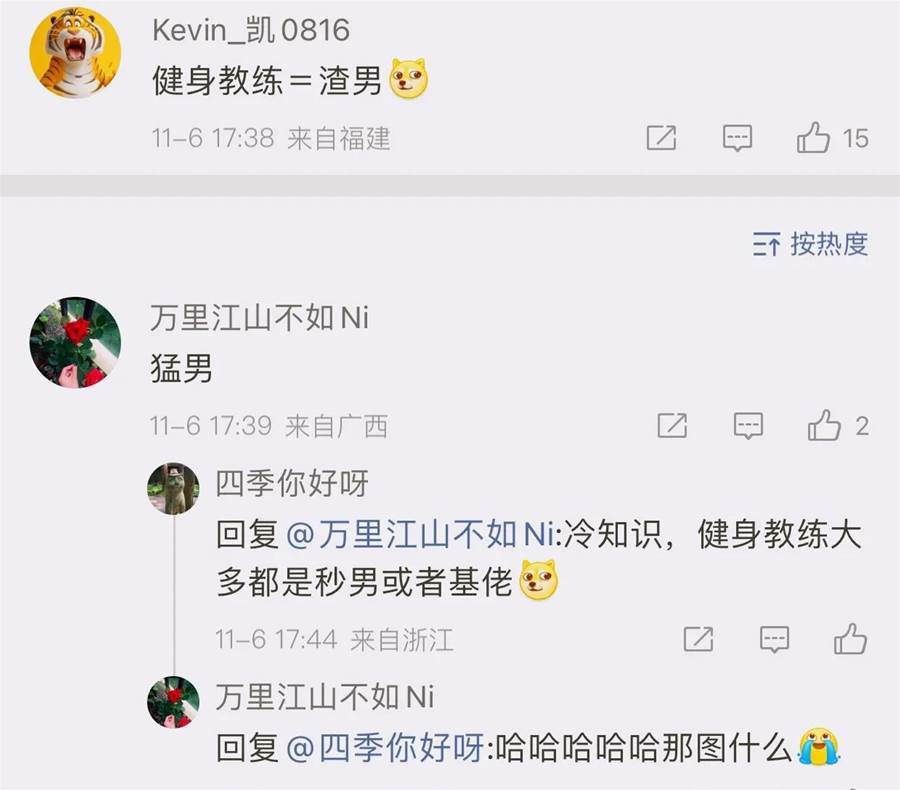Screen dimensions: 900x790
Task: Open 四季你好呀's cat avatar
Action: [173, 488]
